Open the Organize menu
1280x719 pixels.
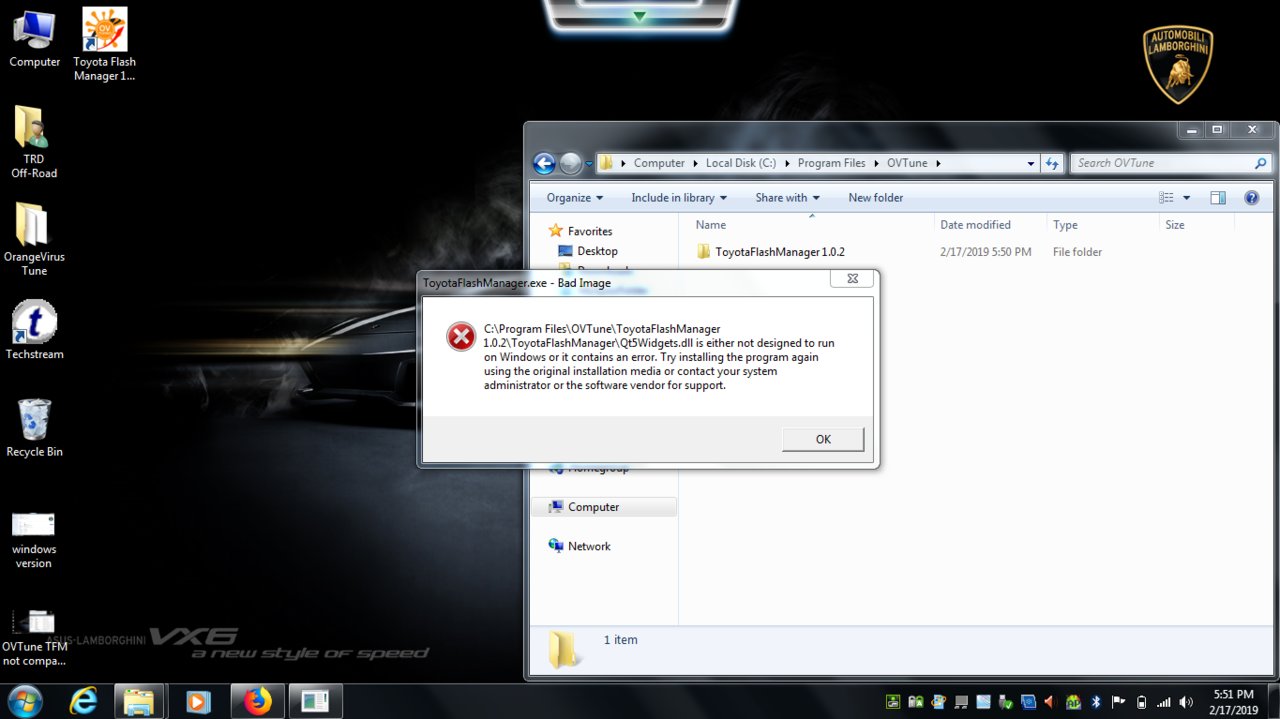pos(575,198)
